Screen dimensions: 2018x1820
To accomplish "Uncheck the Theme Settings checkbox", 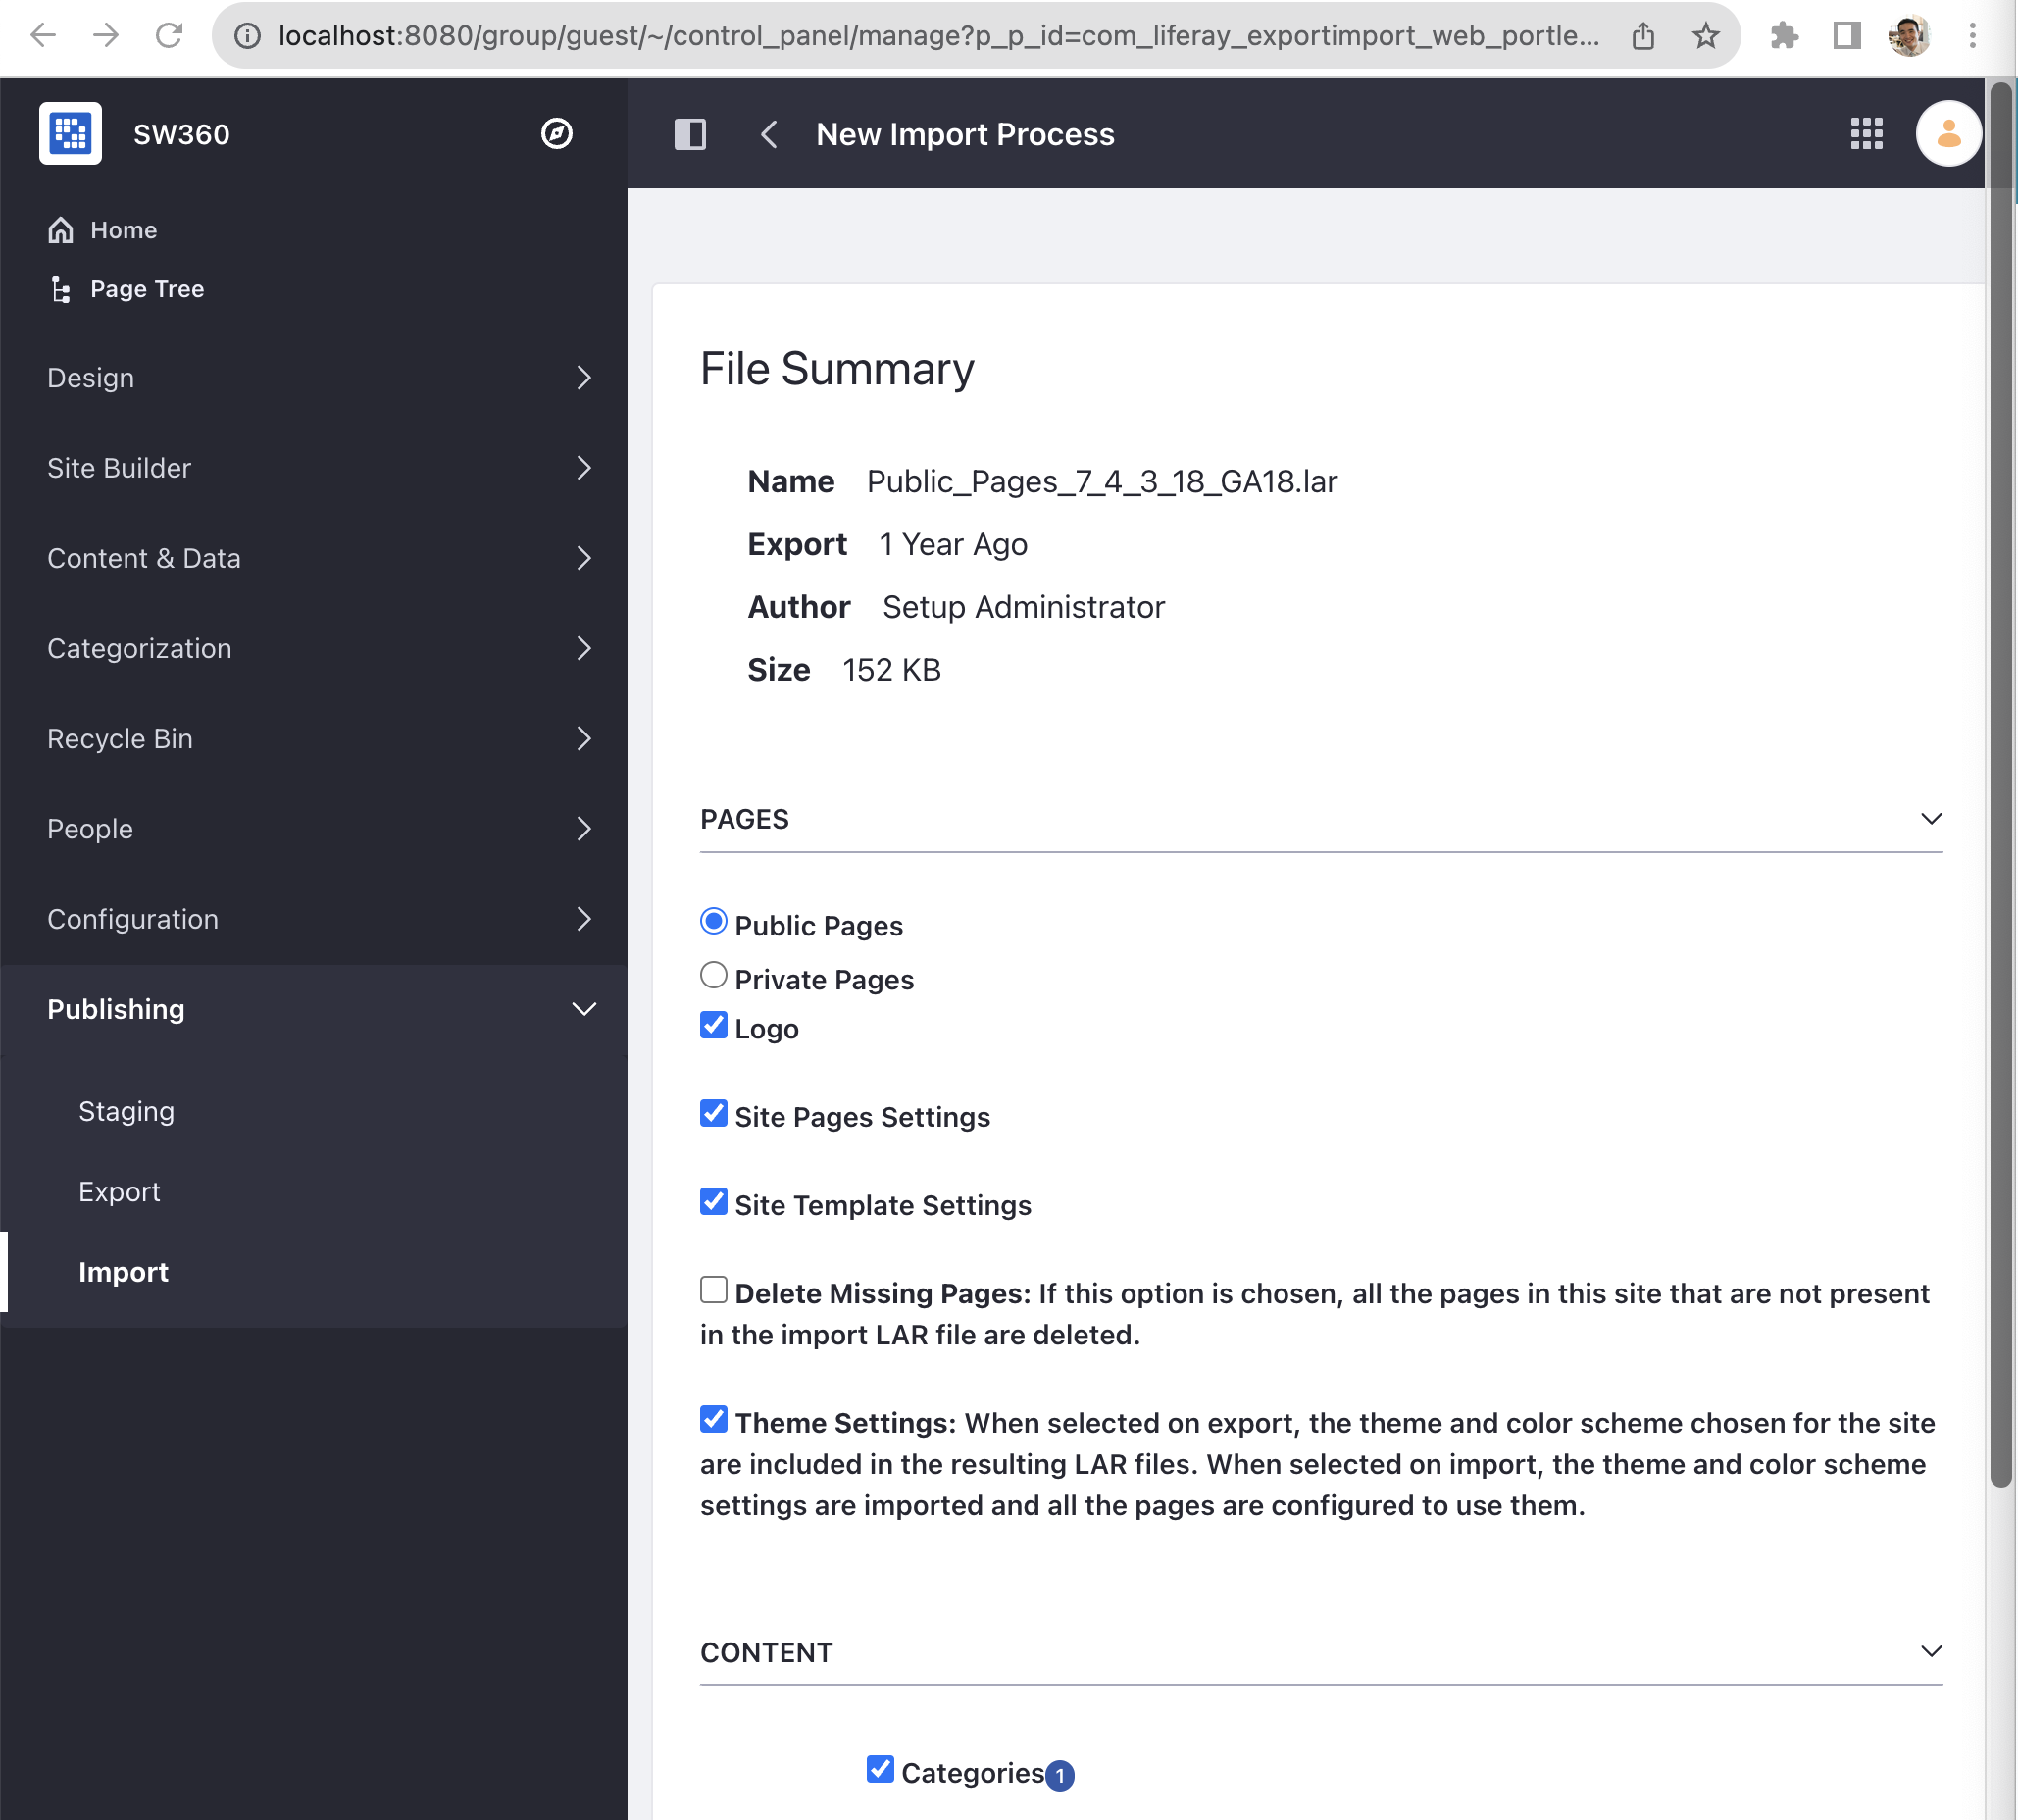I will click(713, 1419).
